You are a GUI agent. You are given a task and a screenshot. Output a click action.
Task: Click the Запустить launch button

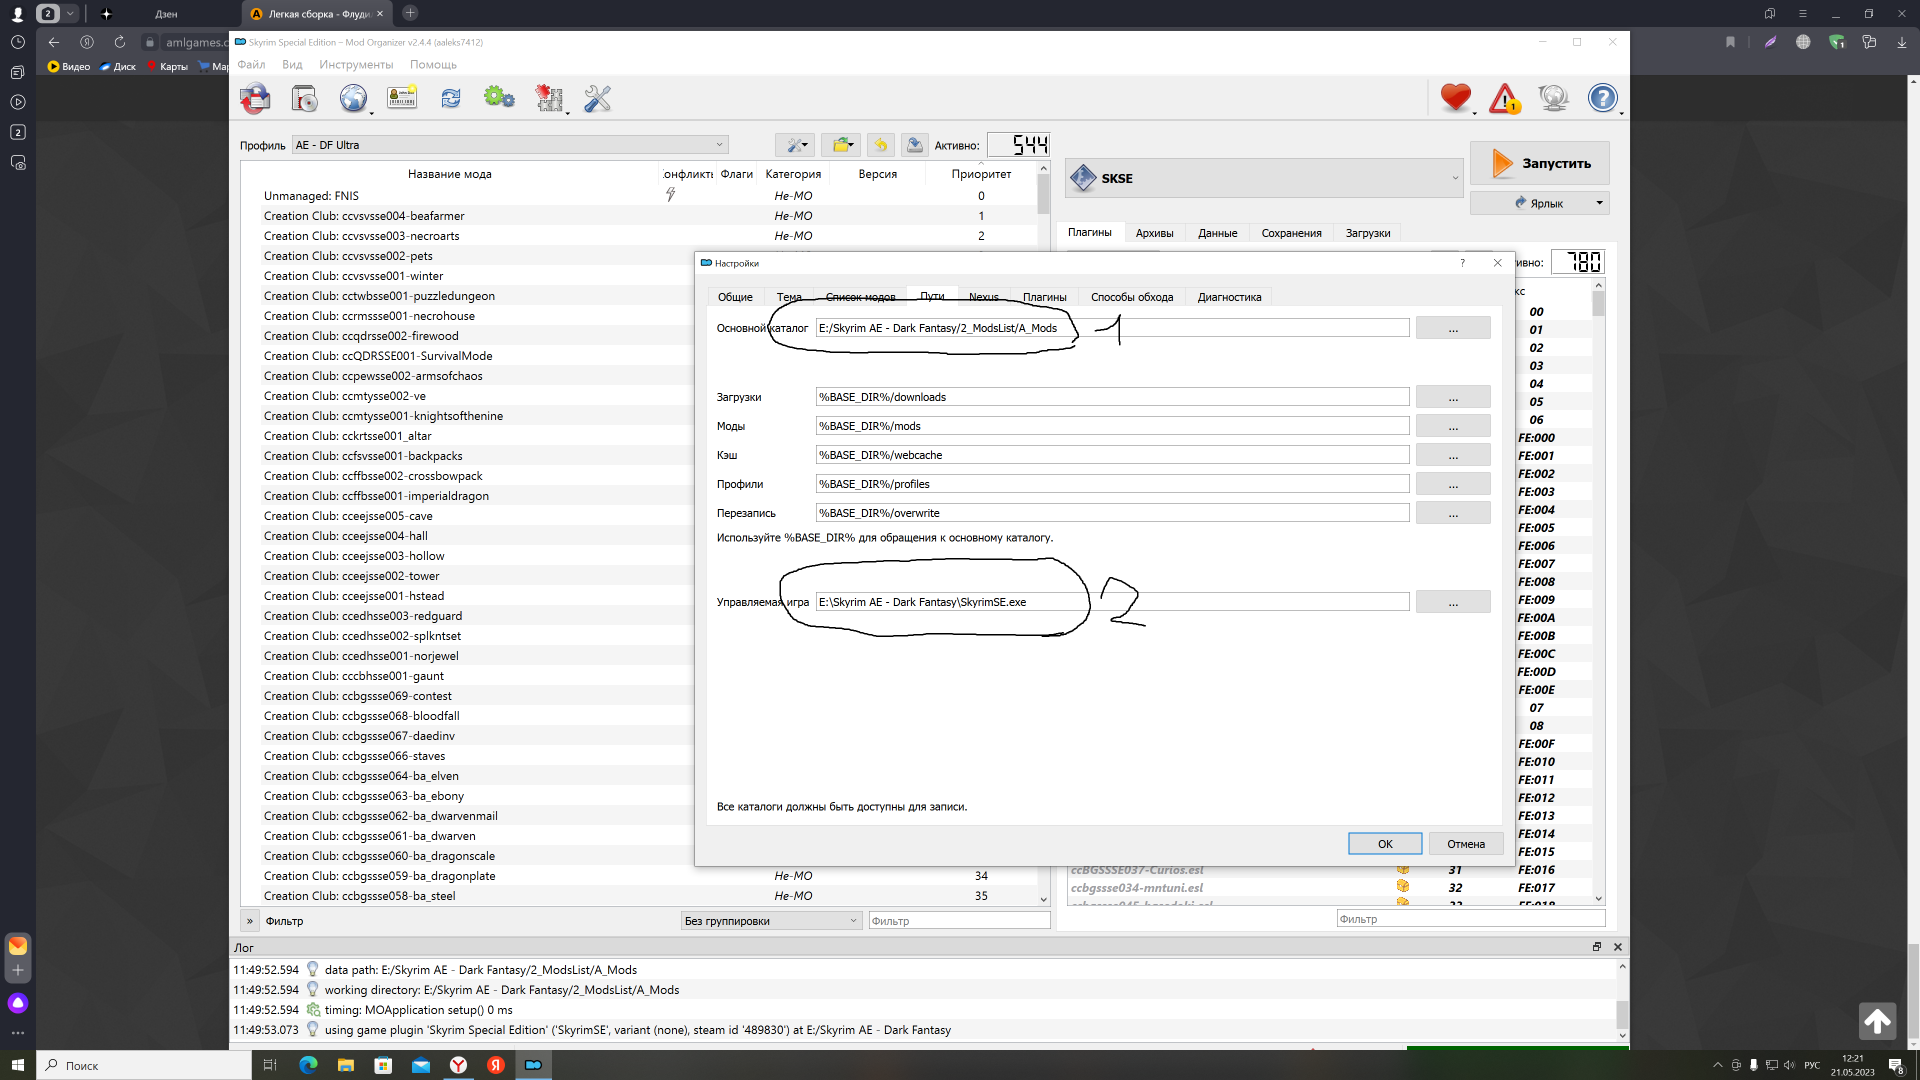1539,163
